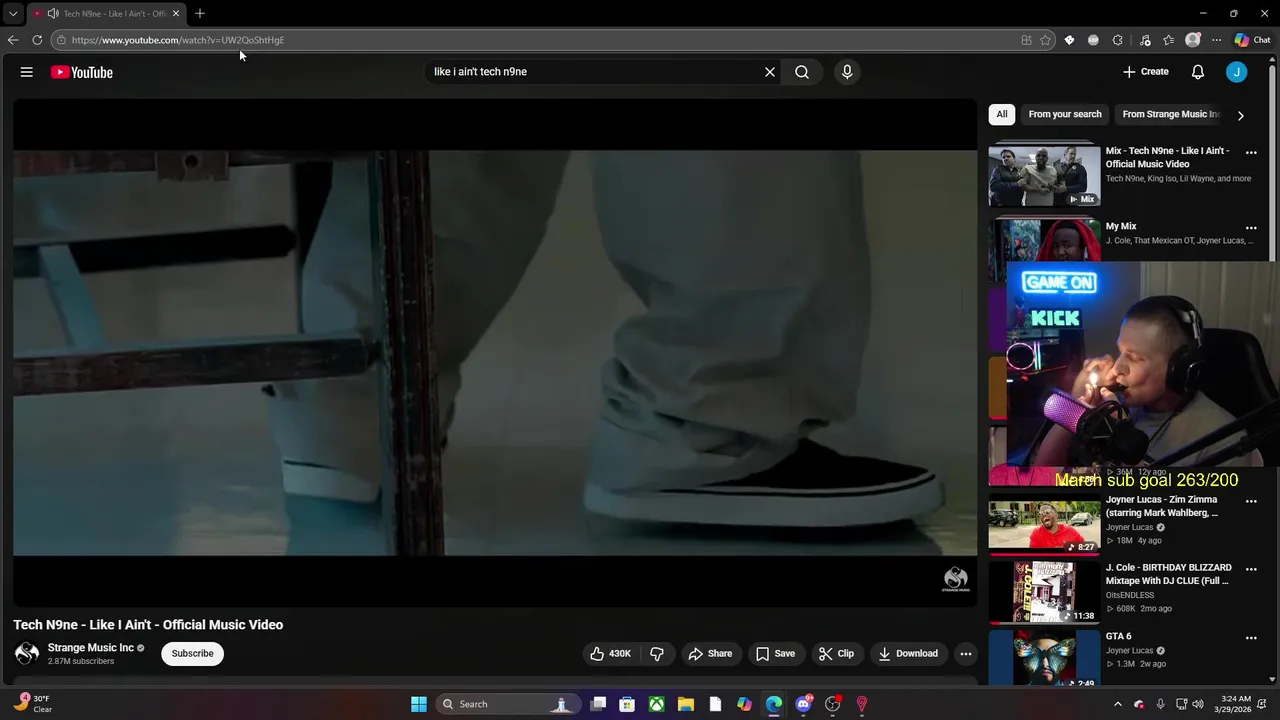Show more filter chips with right chevron
The height and width of the screenshot is (720, 1280).
click(1241, 115)
